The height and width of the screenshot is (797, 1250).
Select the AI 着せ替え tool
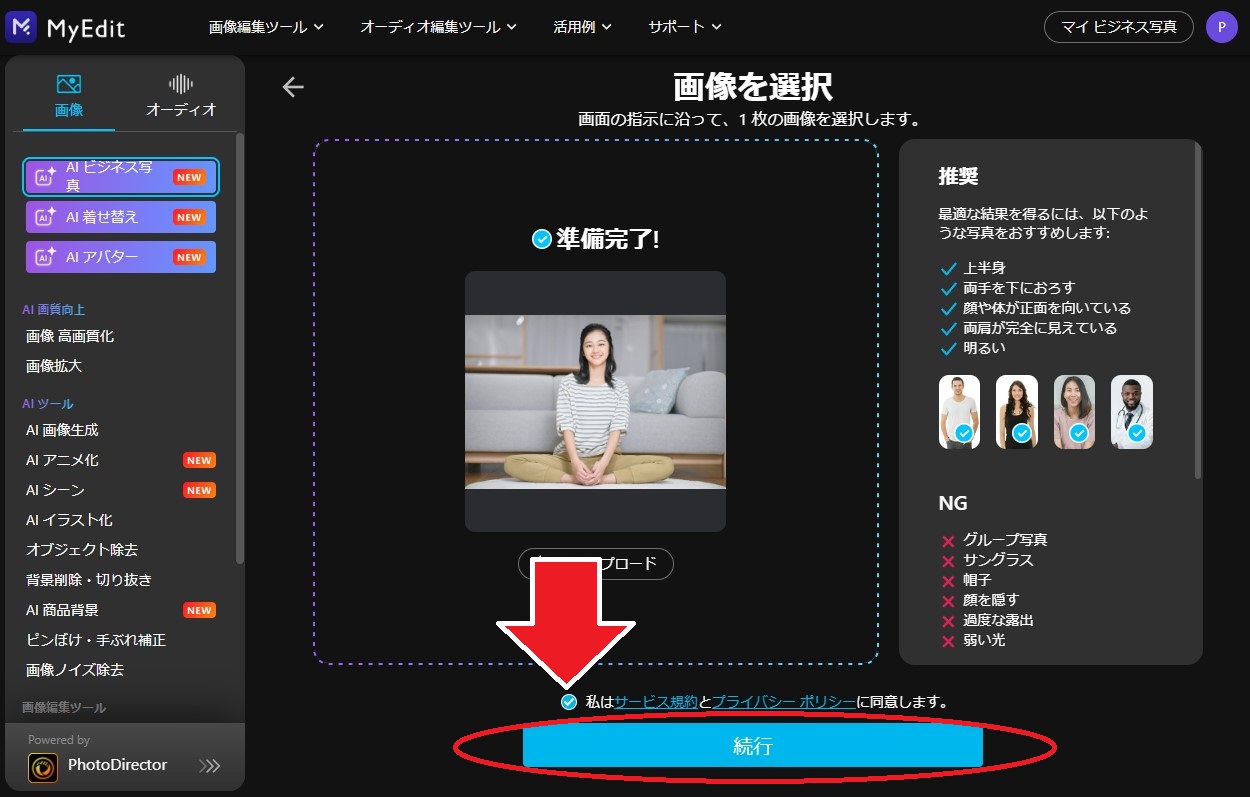click(x=121, y=217)
